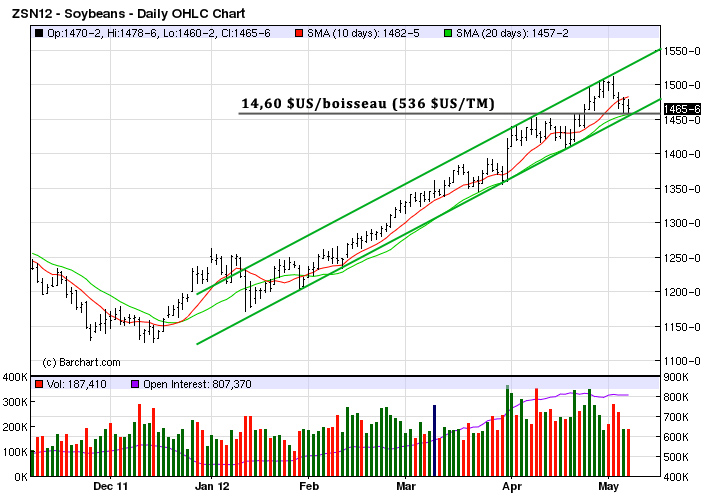This screenshot has width=709, height=503.
Task: Click the 14,60 $US/boisseau annotation text
Action: click(368, 103)
